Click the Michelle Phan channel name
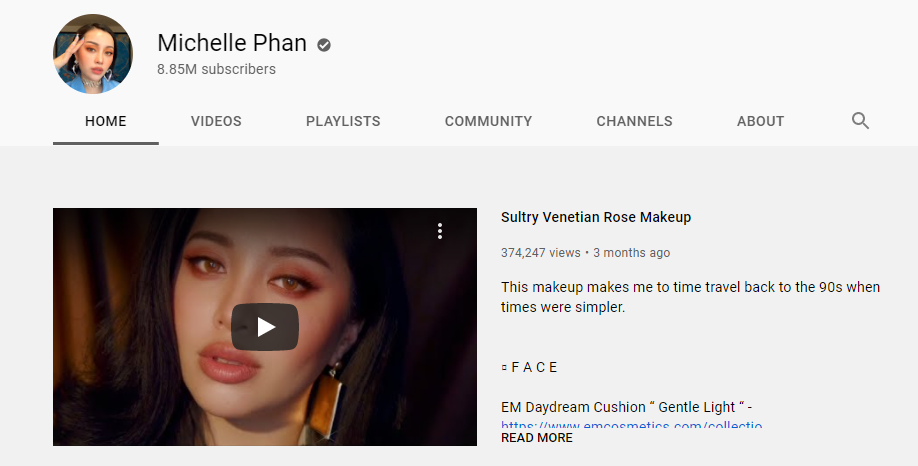 232,43
